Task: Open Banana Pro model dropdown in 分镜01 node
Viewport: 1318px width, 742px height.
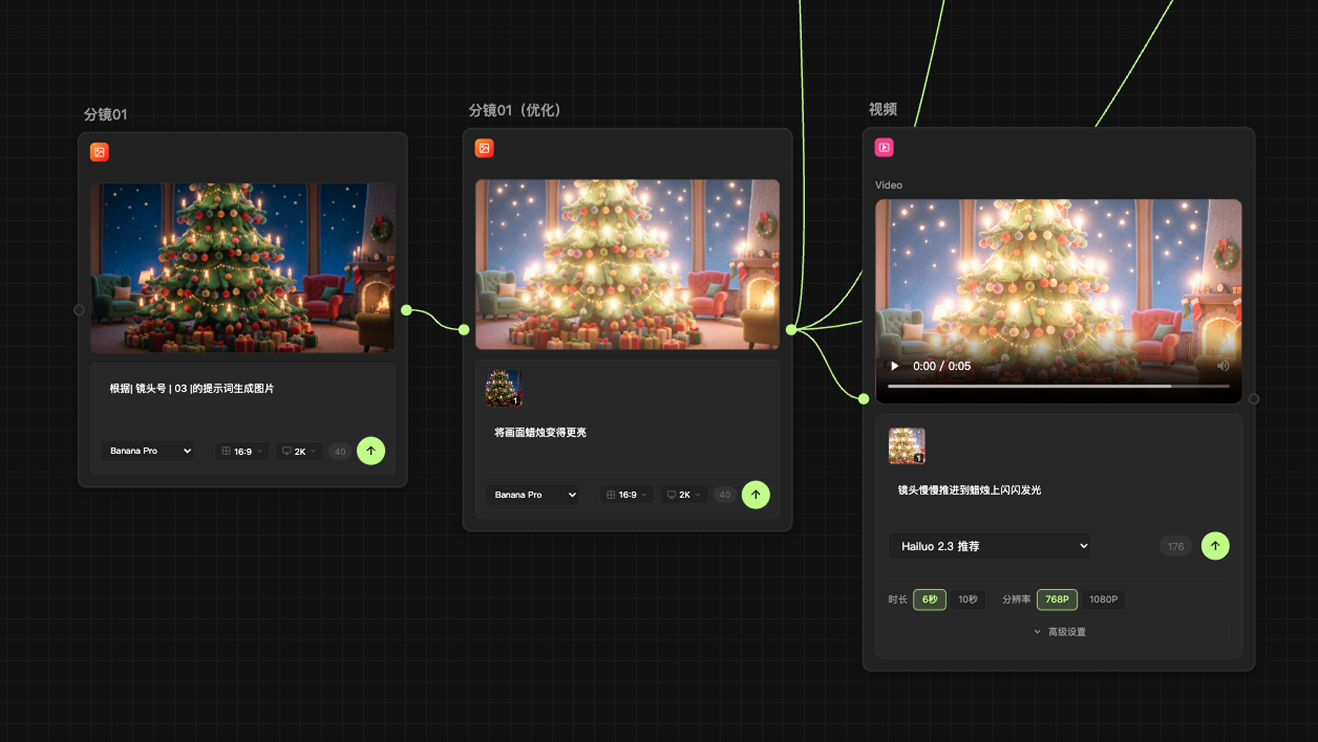Action: tap(149, 451)
